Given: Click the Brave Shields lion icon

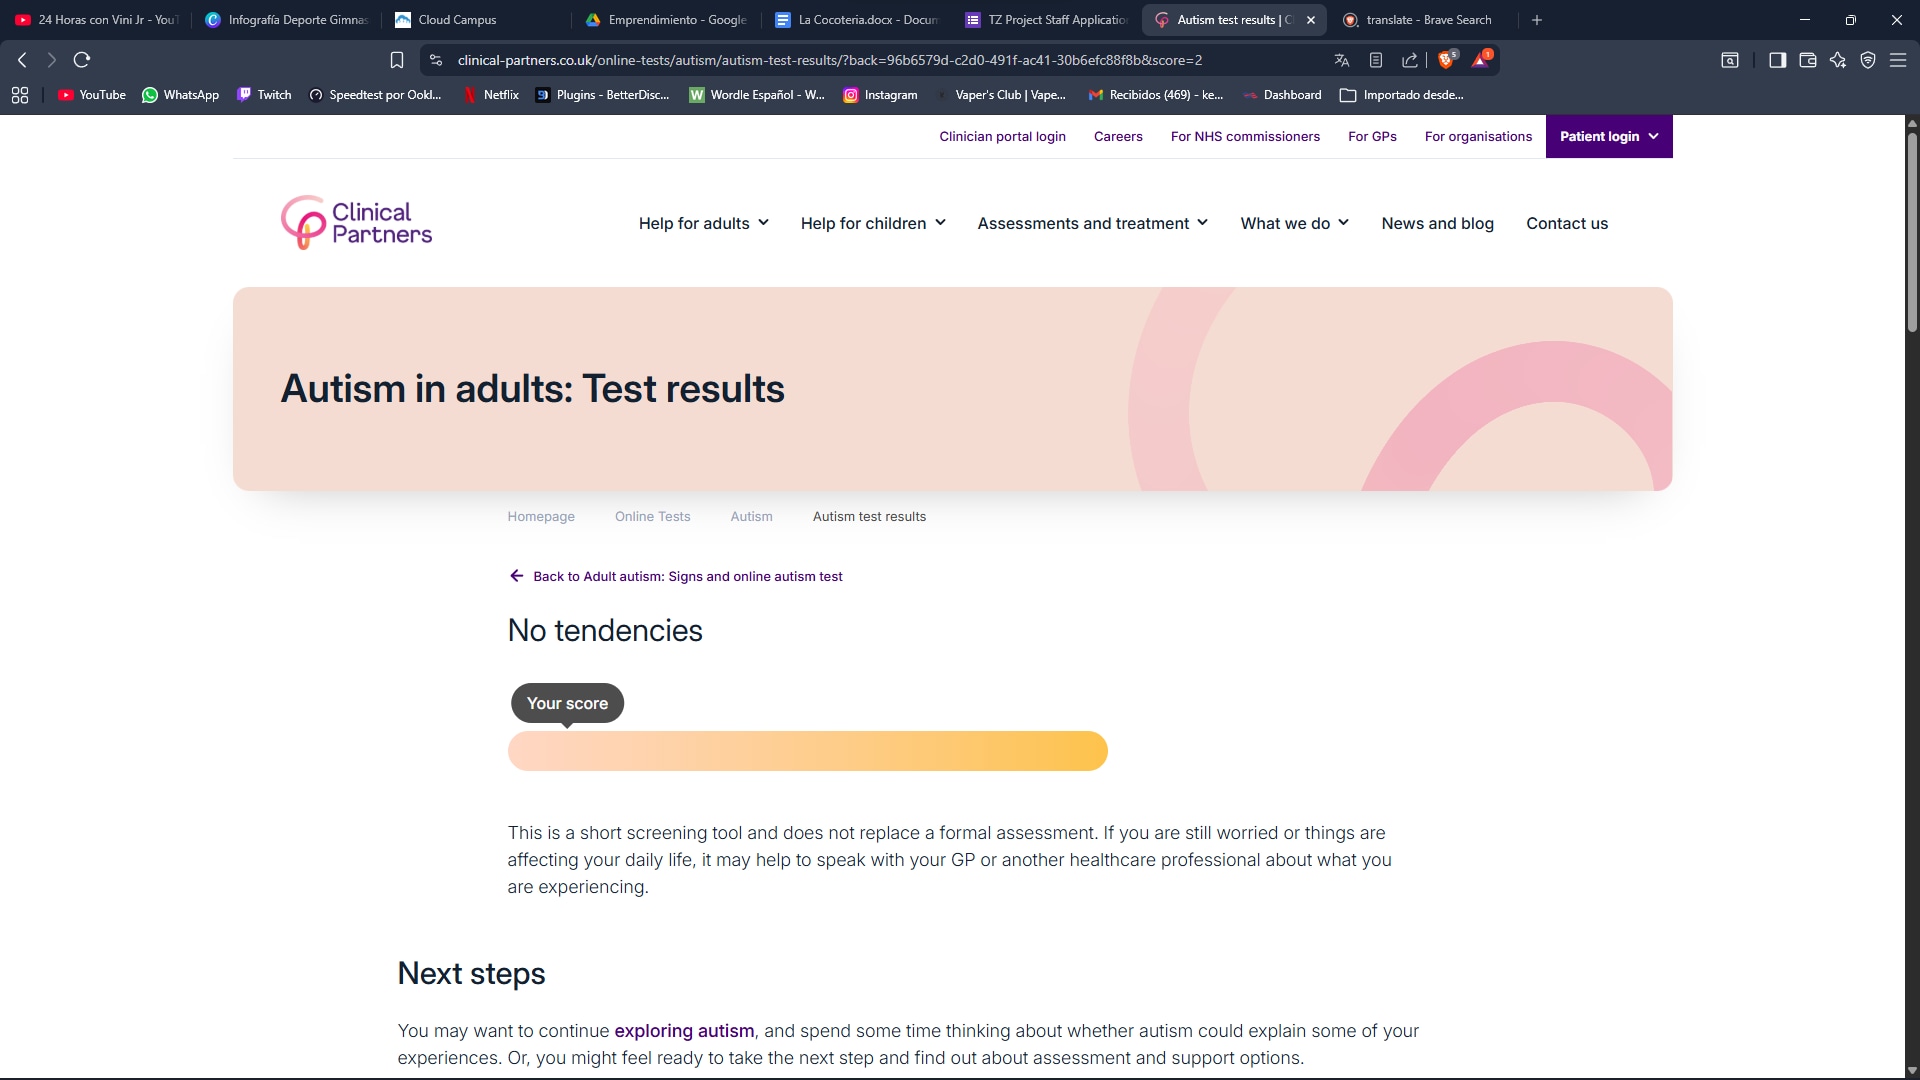Looking at the screenshot, I should (x=1446, y=60).
